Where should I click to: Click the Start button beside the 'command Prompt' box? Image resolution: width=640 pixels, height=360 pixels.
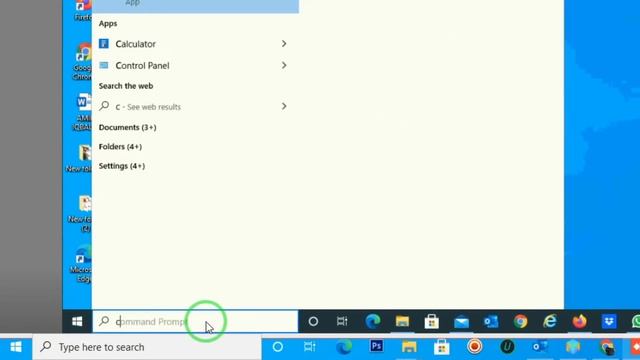click(x=77, y=322)
